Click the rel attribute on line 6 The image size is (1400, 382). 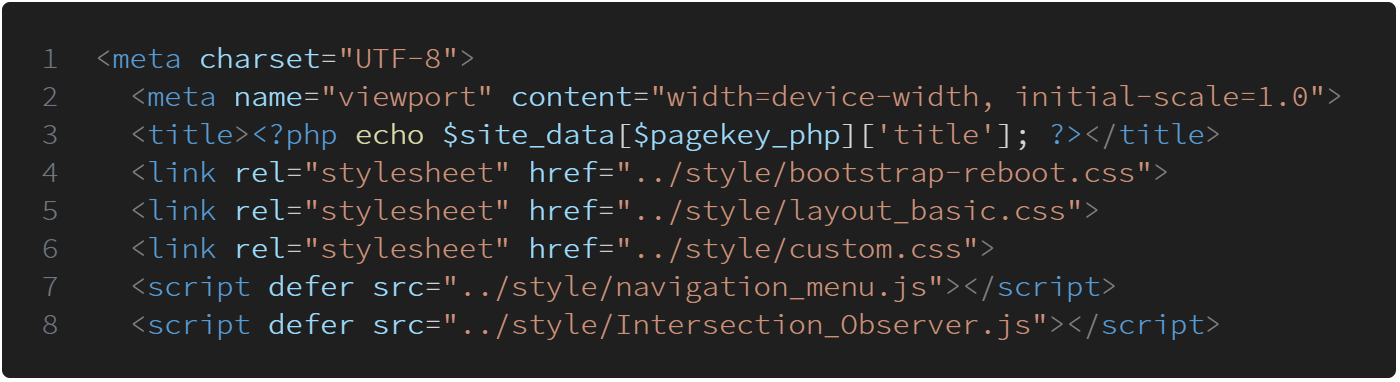[x=260, y=249]
